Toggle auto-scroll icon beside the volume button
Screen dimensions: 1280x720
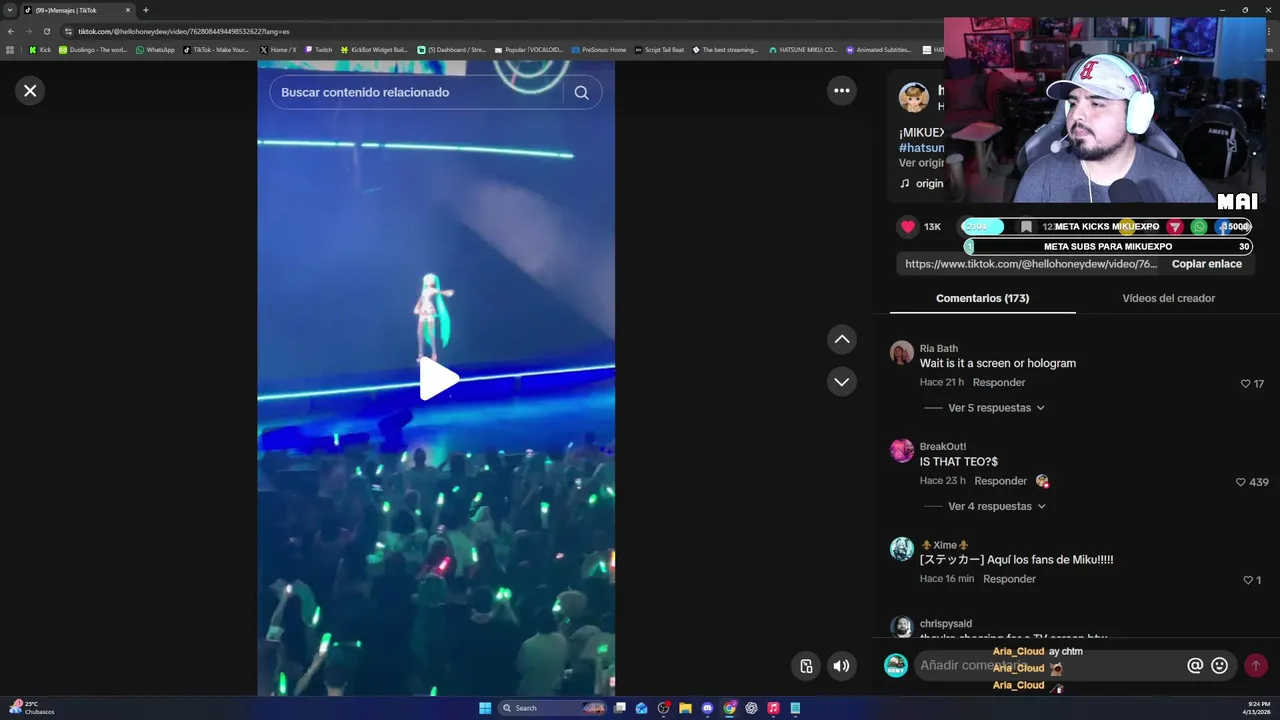tap(806, 666)
